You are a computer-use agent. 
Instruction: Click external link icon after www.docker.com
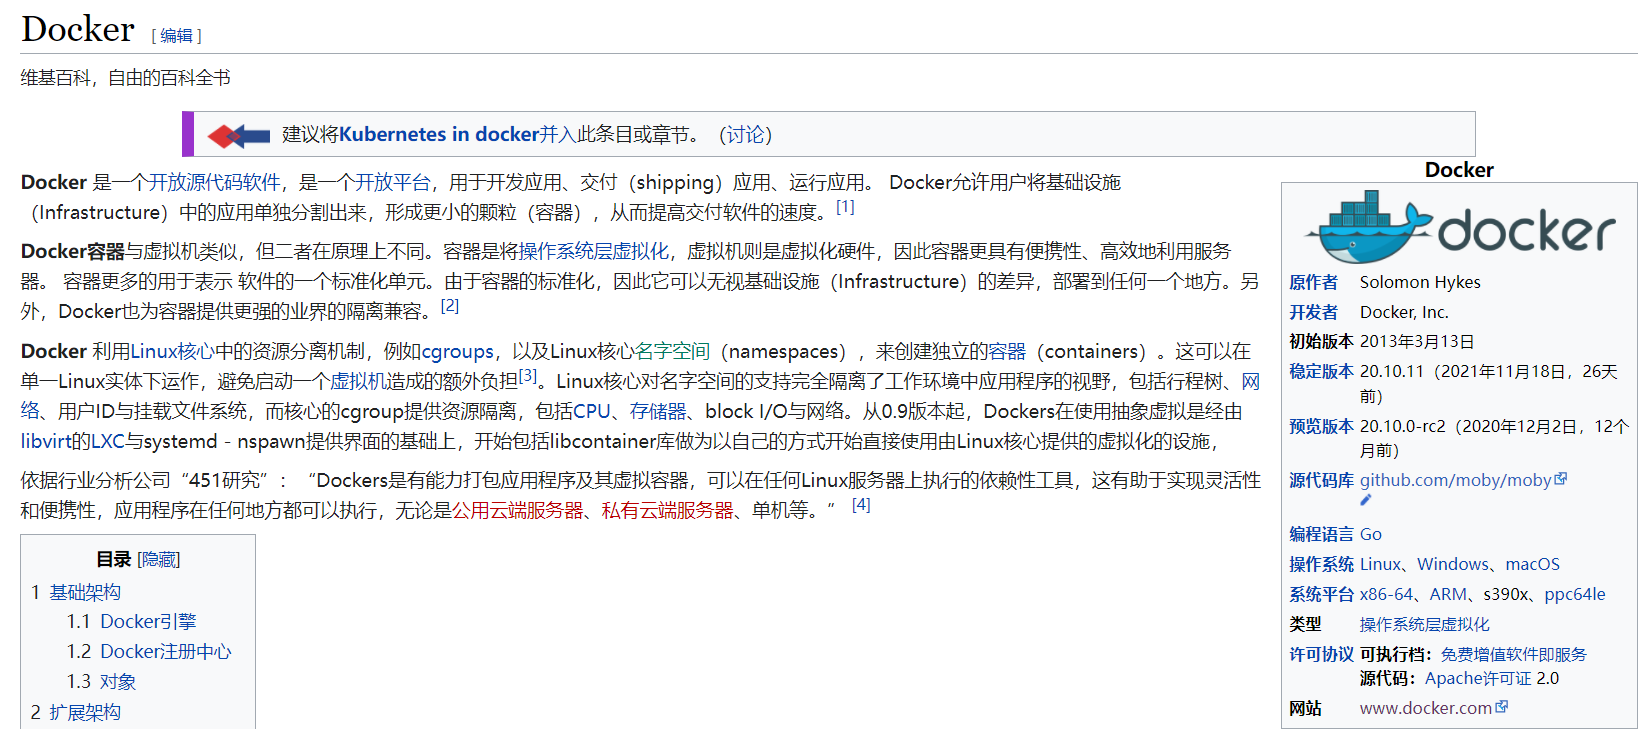tap(1502, 706)
